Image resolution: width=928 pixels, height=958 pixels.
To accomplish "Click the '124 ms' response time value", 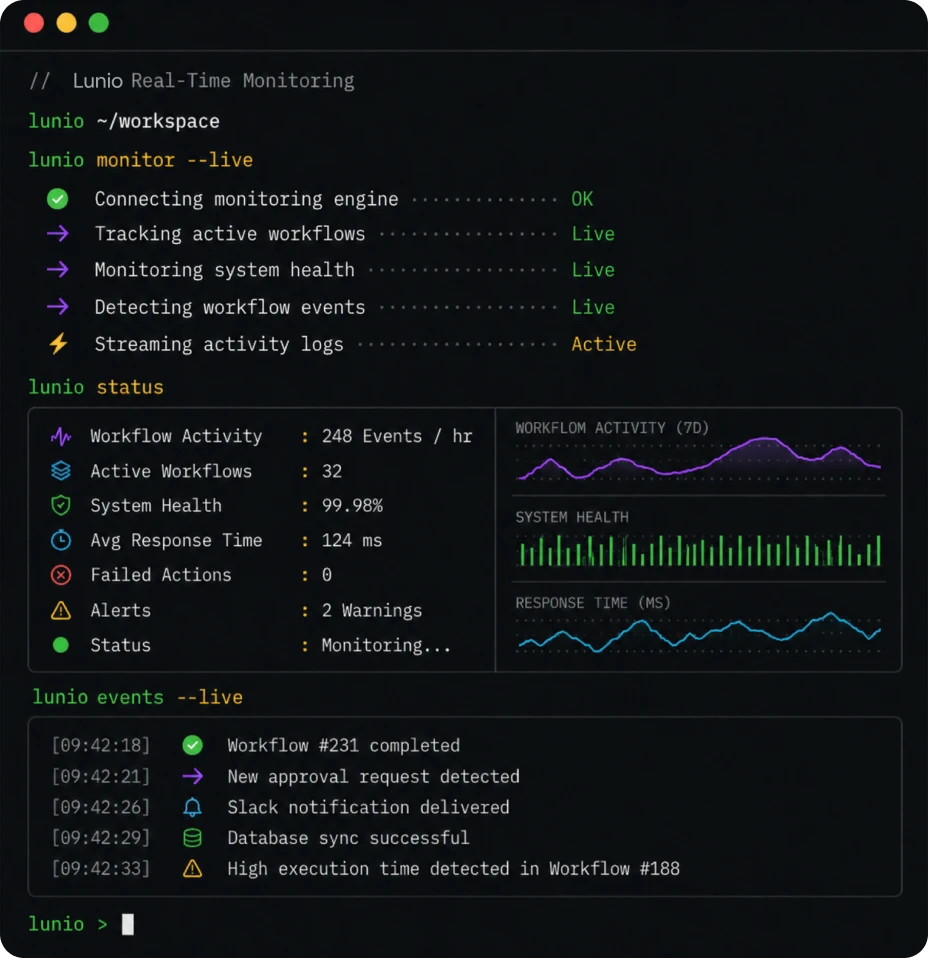I will click(x=352, y=540).
